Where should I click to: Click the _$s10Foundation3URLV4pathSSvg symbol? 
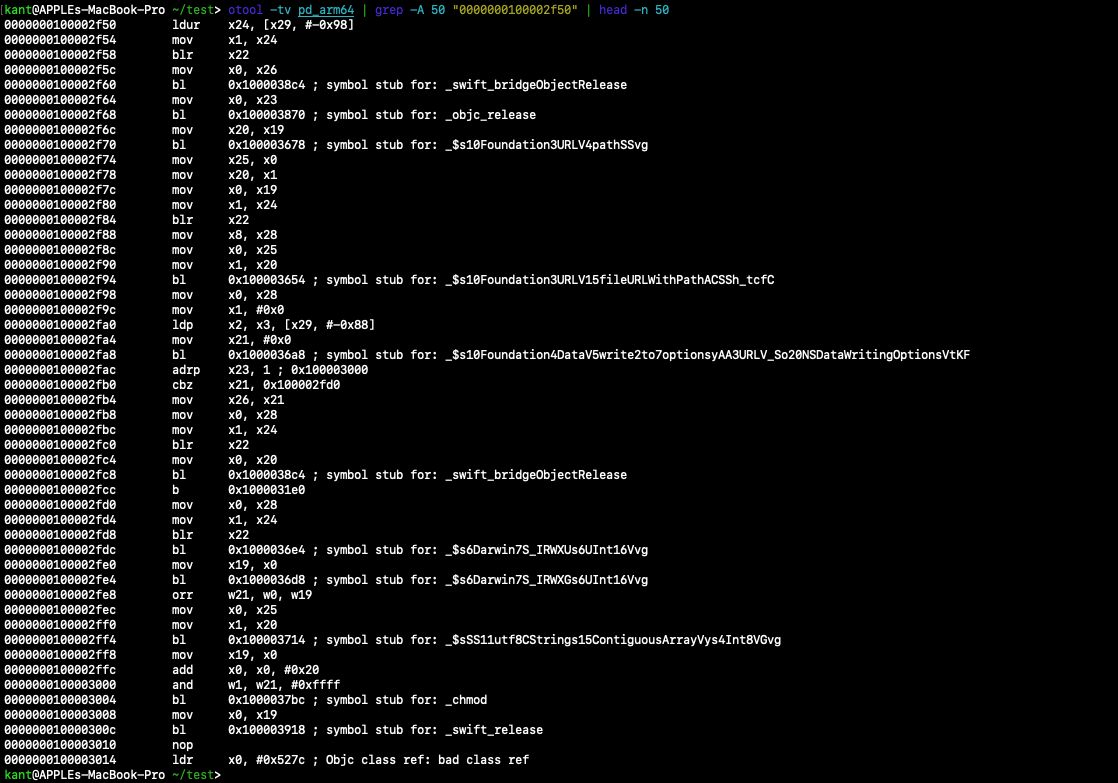(547, 145)
